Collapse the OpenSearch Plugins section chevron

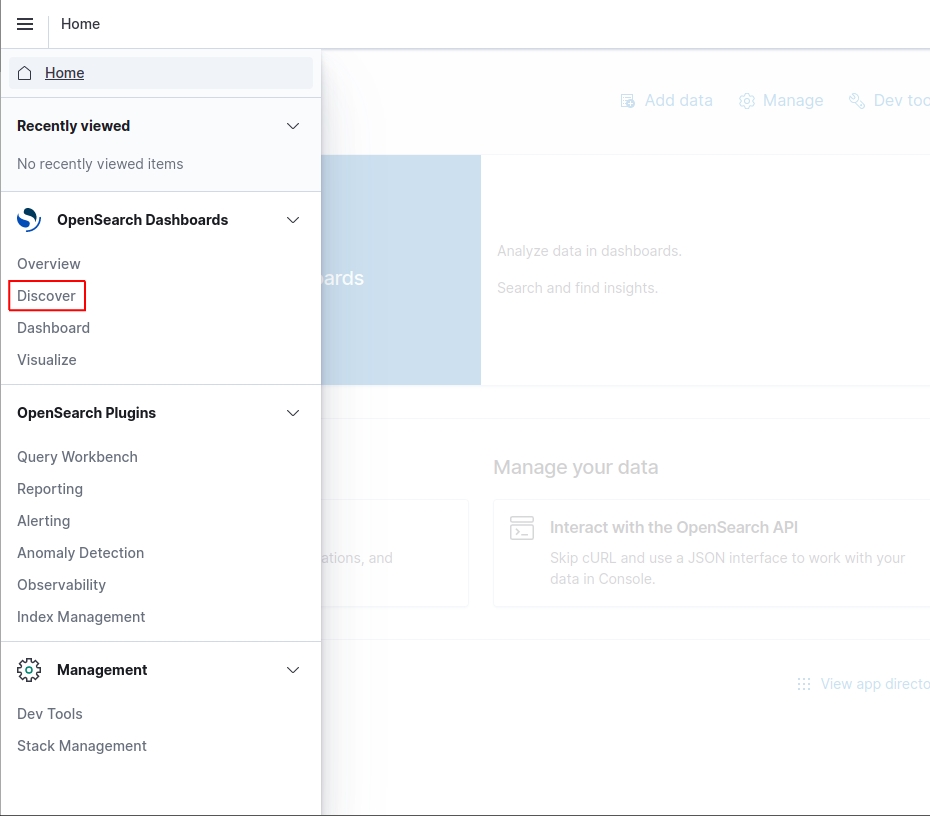(x=293, y=413)
